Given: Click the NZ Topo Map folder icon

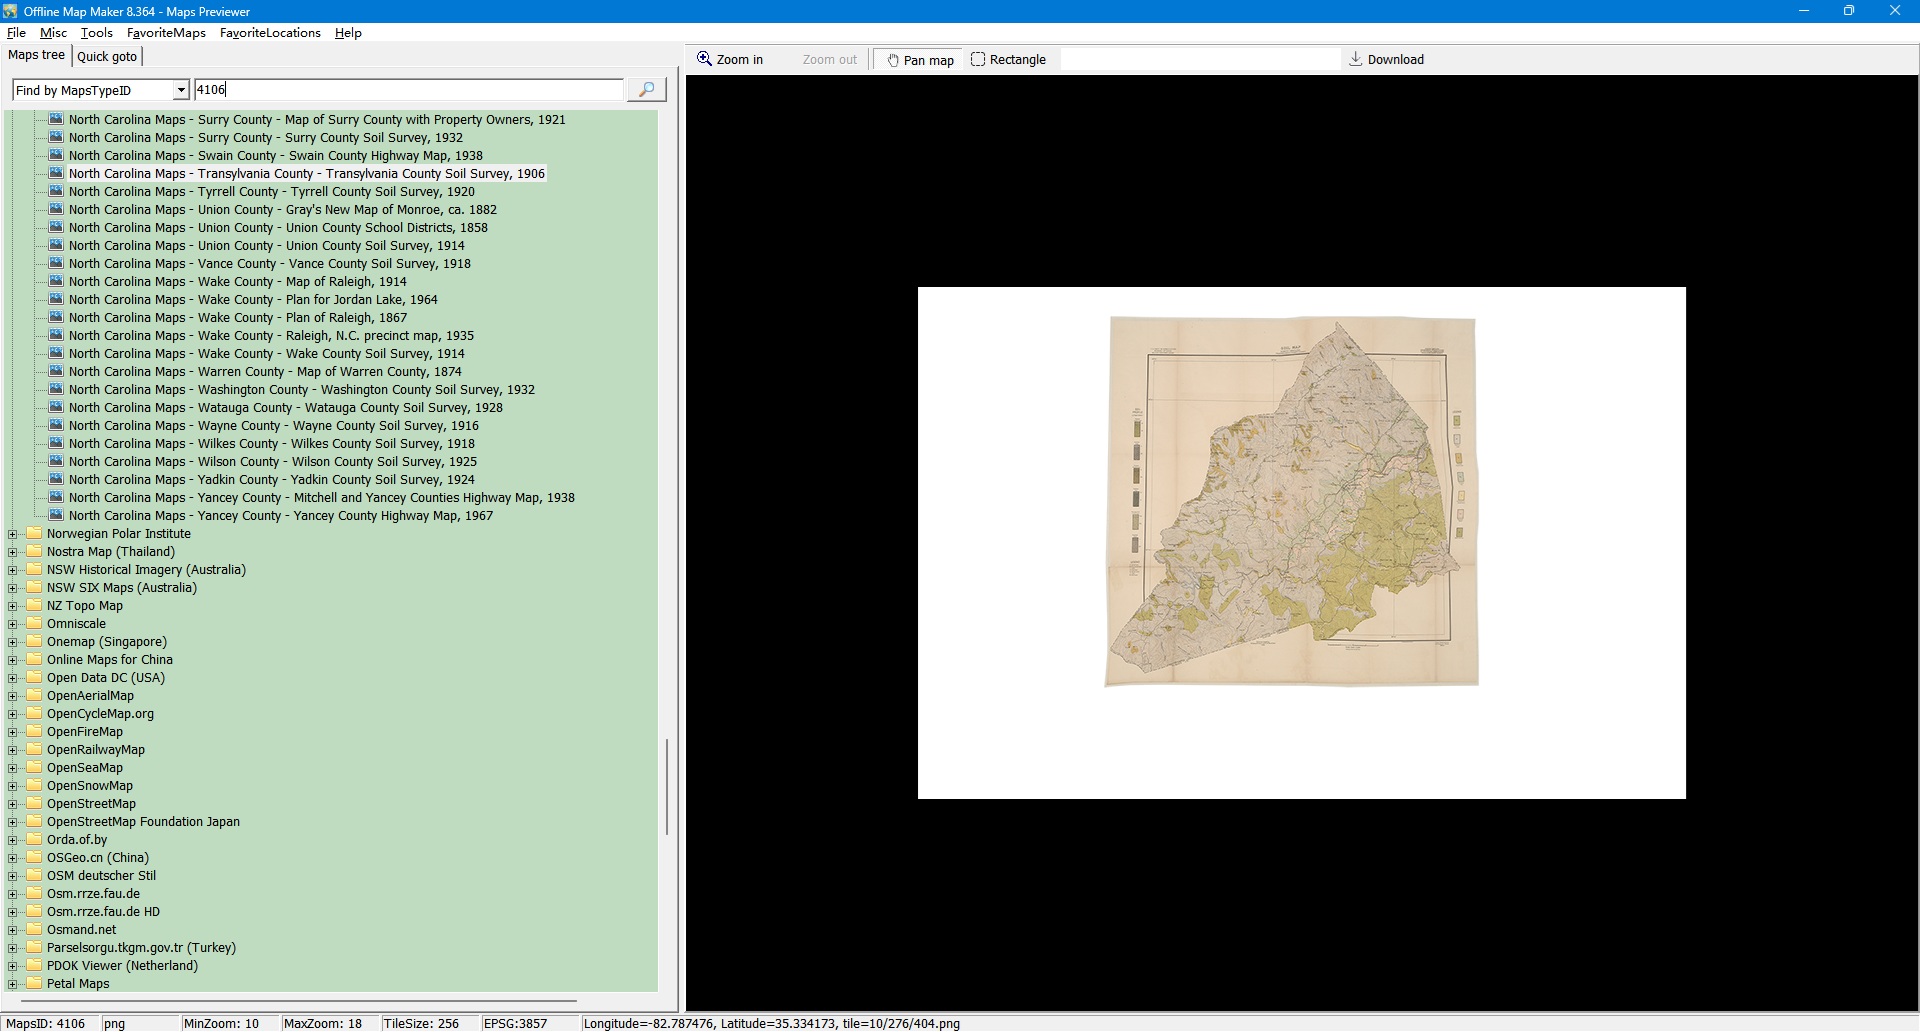Looking at the screenshot, I should pos(35,606).
